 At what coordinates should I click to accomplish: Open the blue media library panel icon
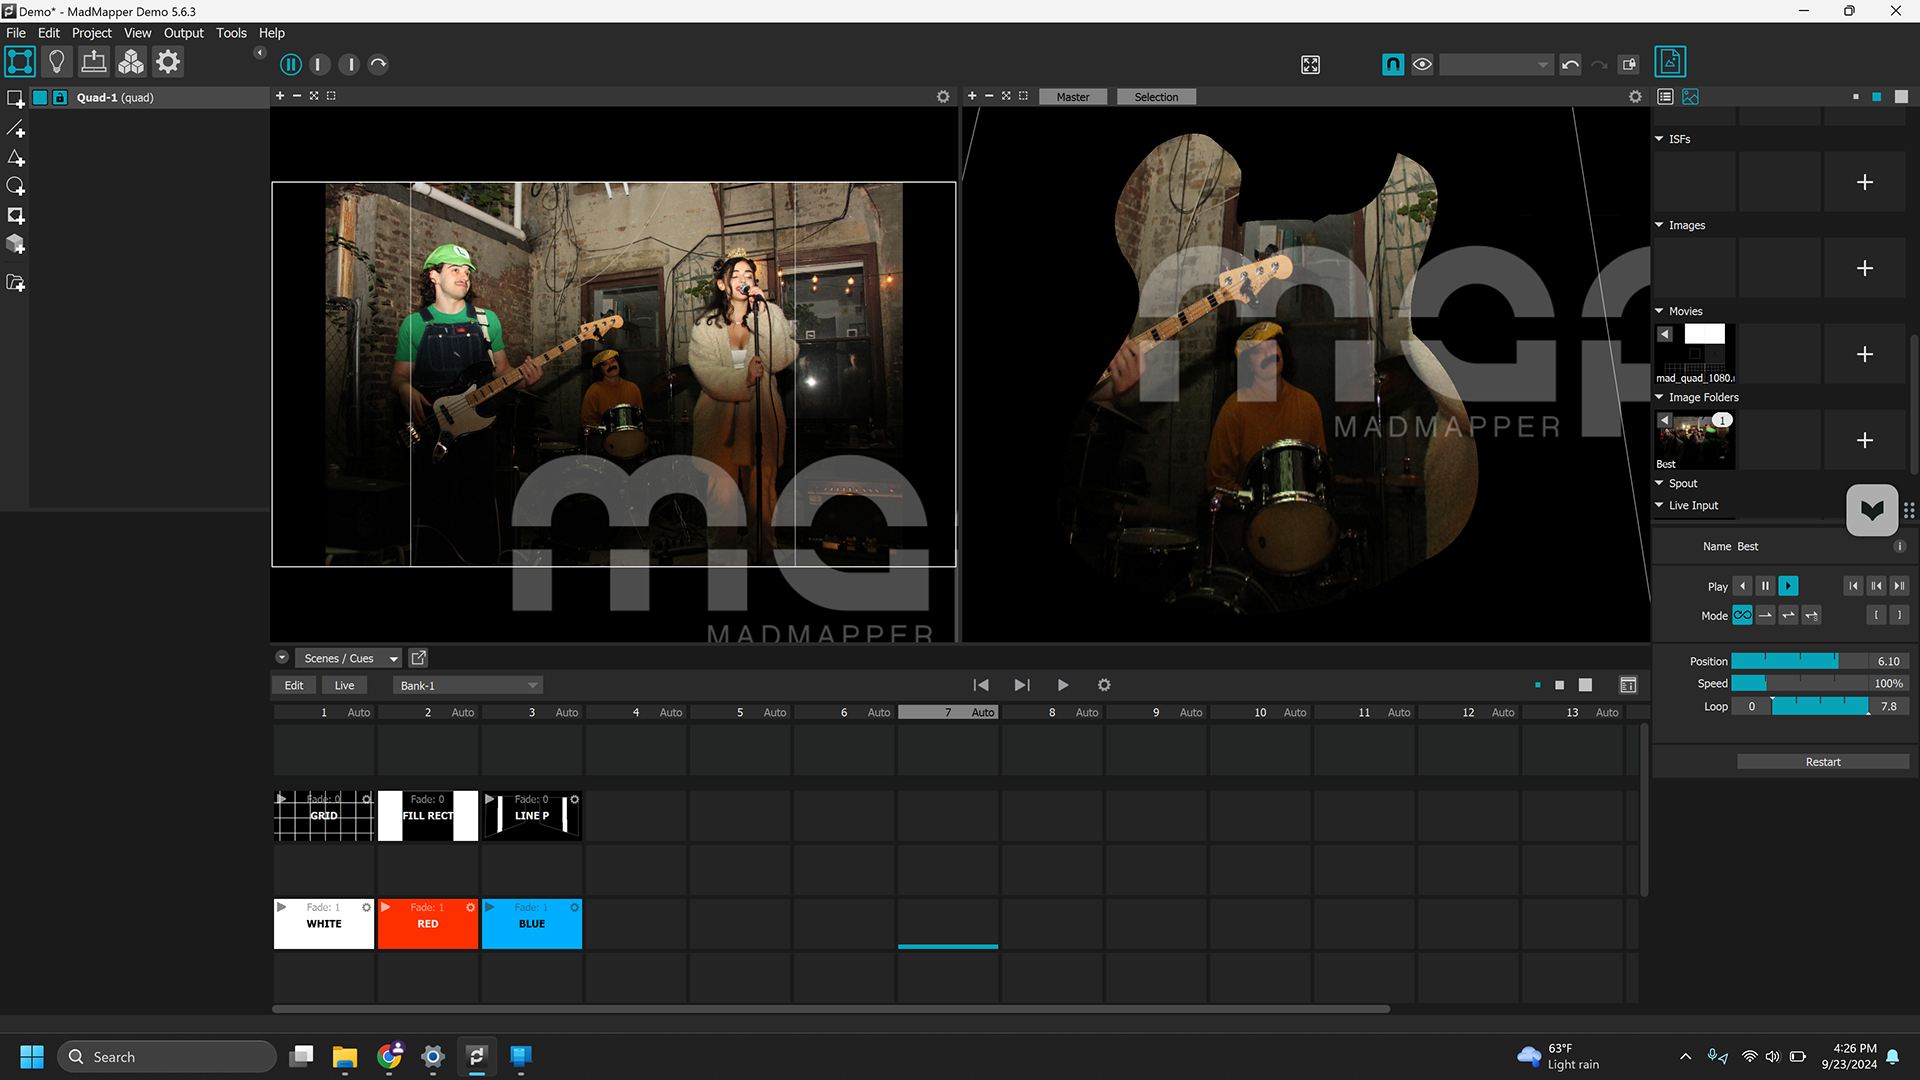point(1670,62)
